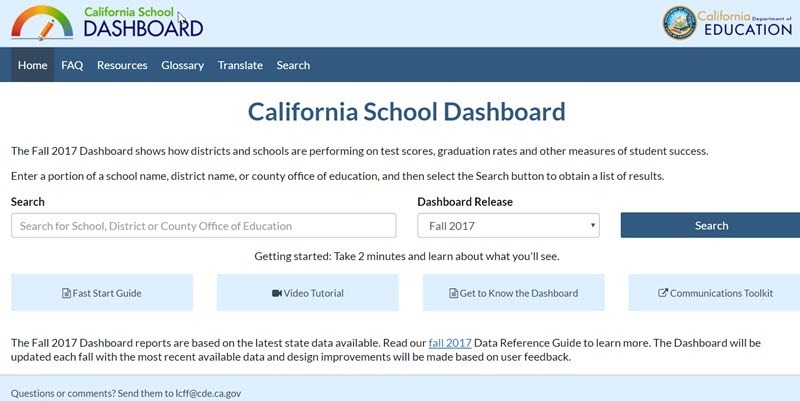The height and width of the screenshot is (401, 800).
Task: Go to the Home navigation item
Action: [x=33, y=65]
